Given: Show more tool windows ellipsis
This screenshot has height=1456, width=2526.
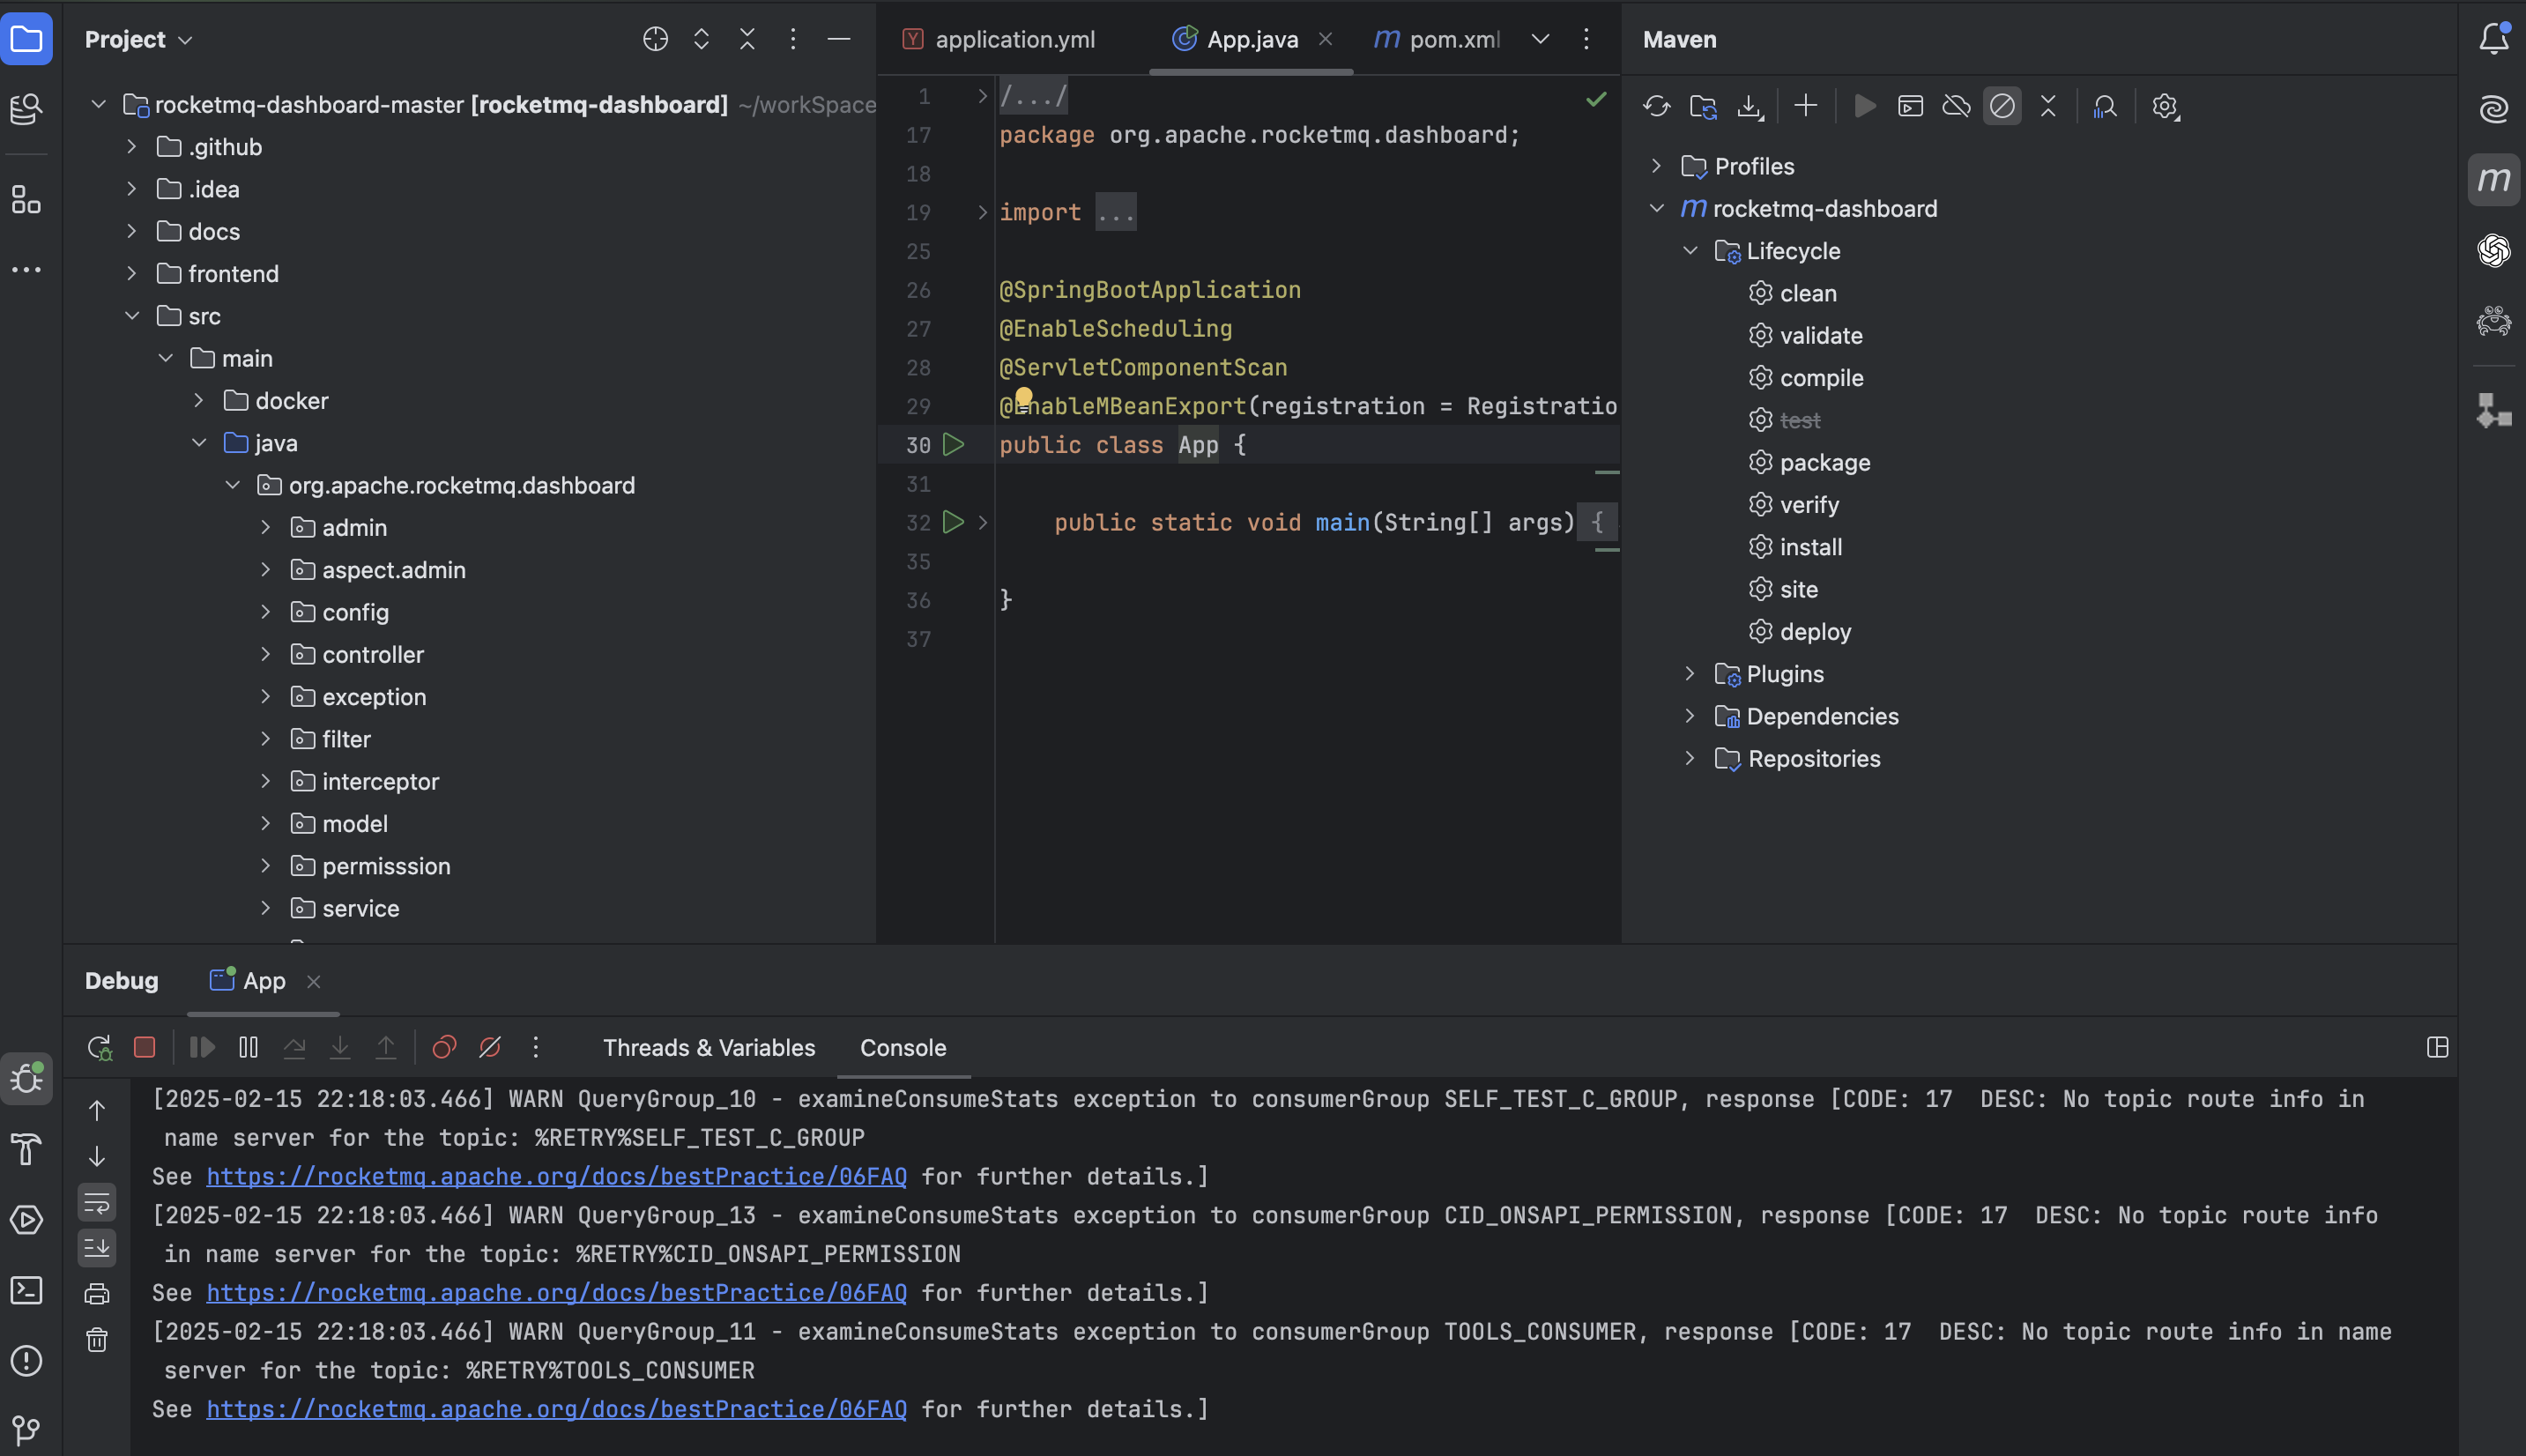Looking at the screenshot, I should [x=27, y=270].
